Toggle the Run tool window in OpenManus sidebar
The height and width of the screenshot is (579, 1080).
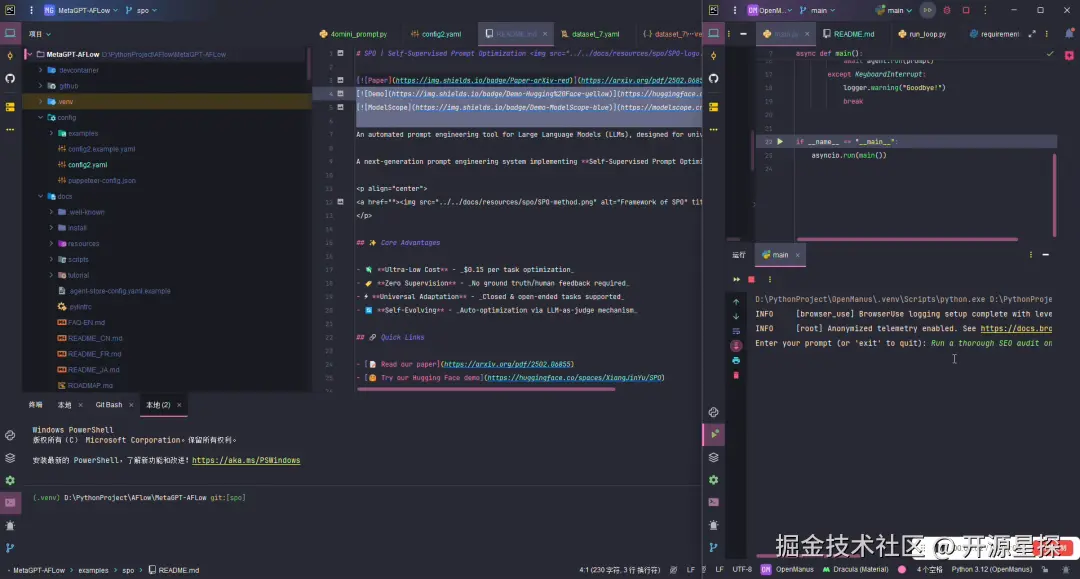point(714,434)
